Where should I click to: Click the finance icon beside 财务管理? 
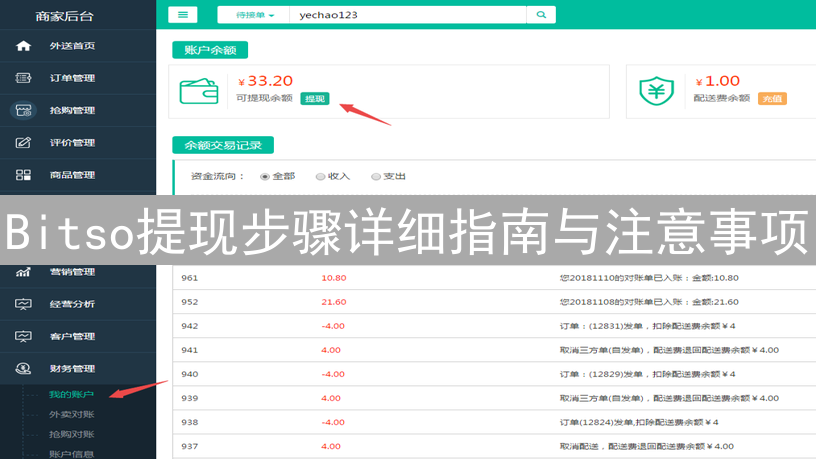(23, 368)
